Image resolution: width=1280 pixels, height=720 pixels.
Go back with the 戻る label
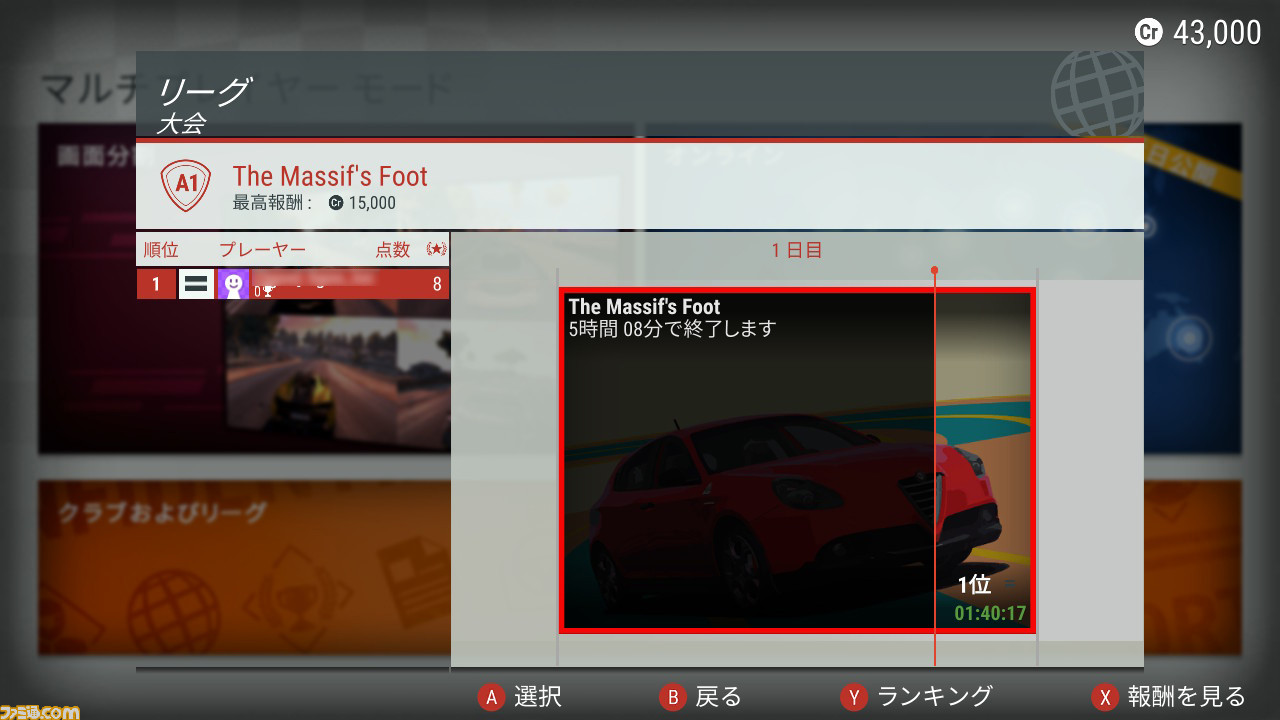(x=719, y=697)
